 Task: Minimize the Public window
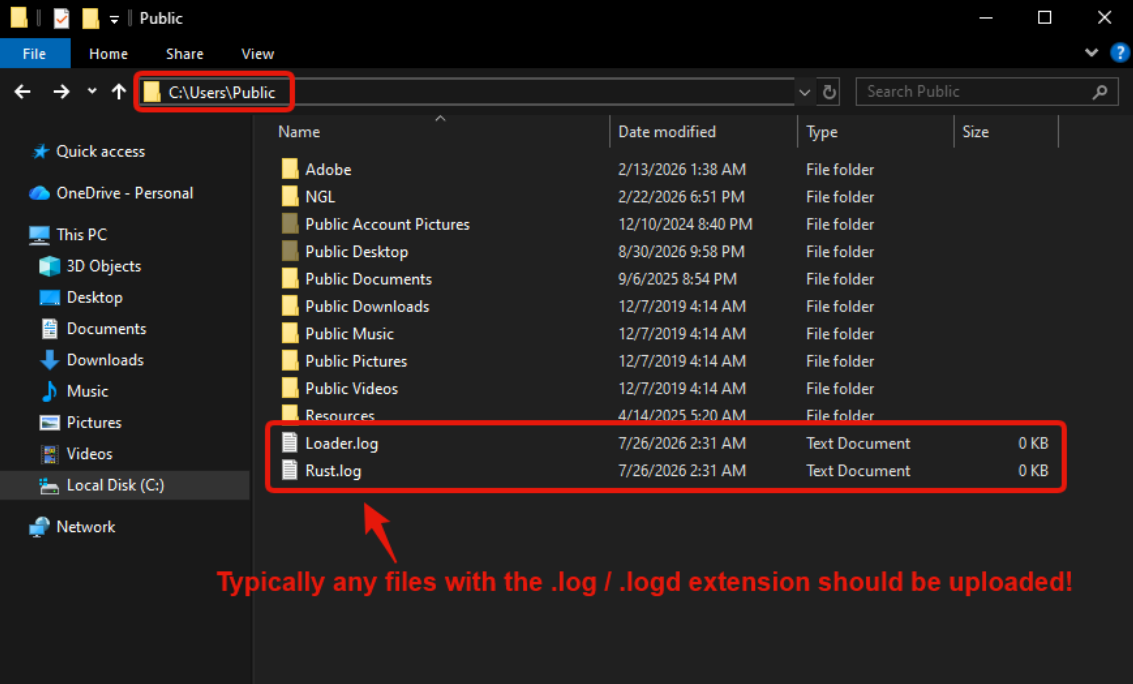tap(986, 17)
